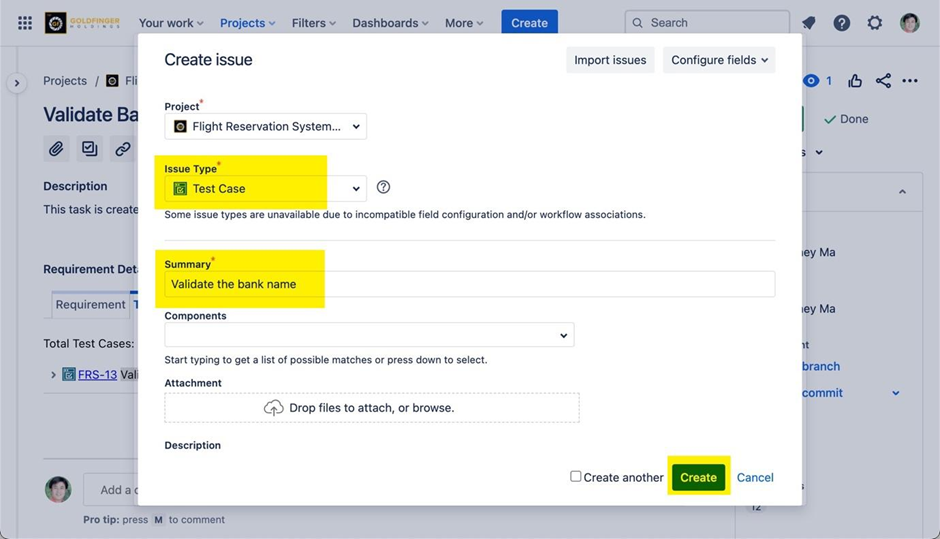Open the Project dropdown

[x=266, y=127]
